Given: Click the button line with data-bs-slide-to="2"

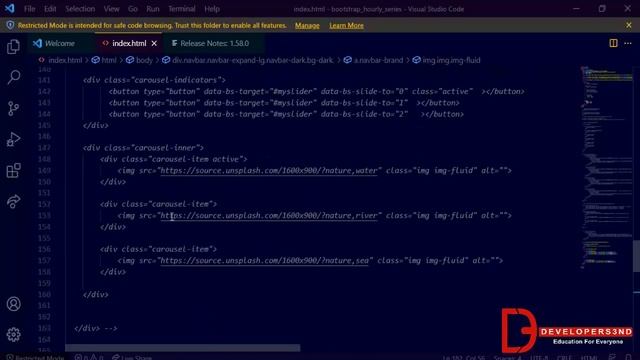Looking at the screenshot, I should pyautogui.click(x=286, y=114).
